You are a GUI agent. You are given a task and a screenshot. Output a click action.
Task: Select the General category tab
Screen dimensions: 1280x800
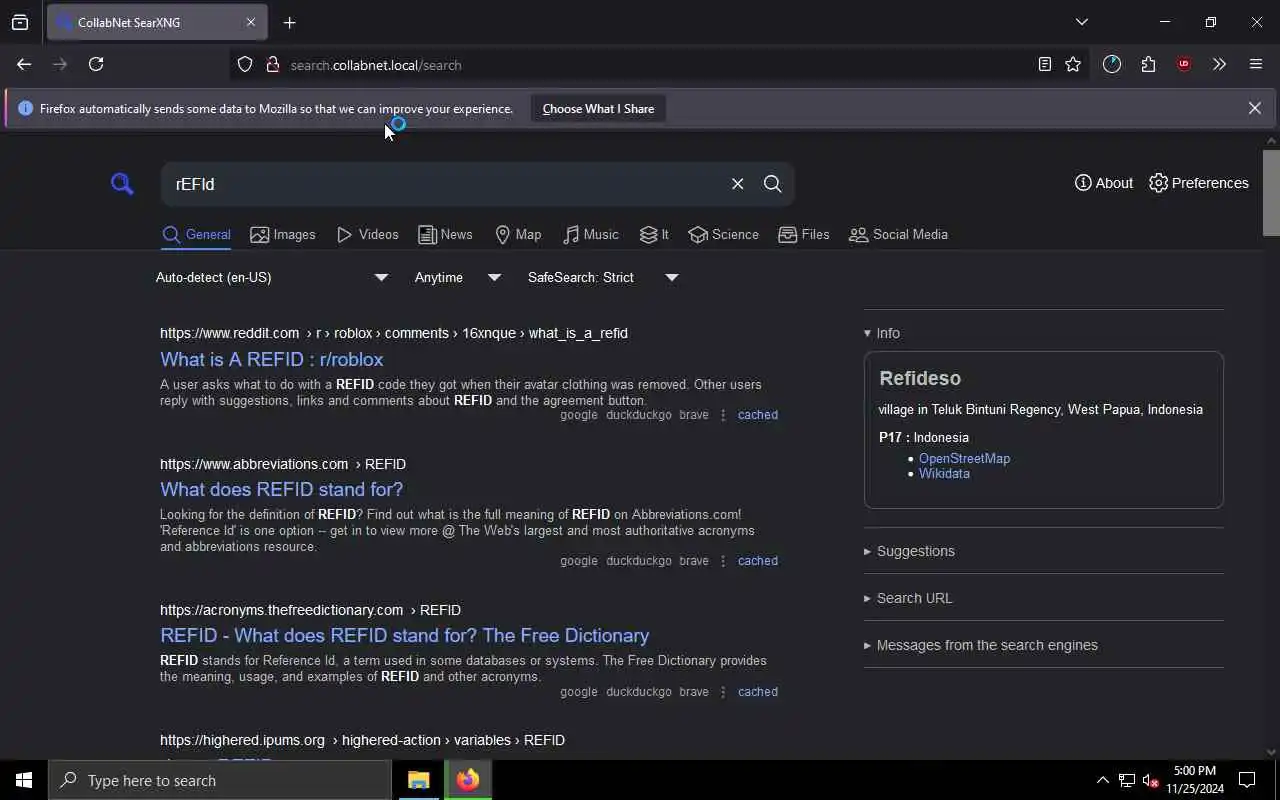(196, 235)
